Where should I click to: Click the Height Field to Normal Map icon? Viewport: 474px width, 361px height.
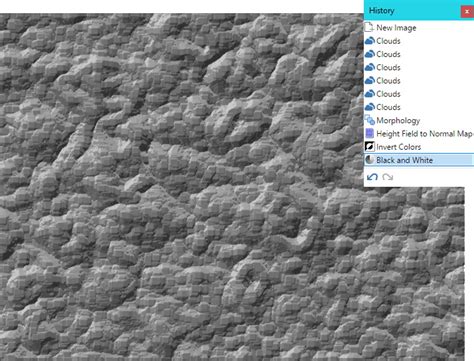370,133
